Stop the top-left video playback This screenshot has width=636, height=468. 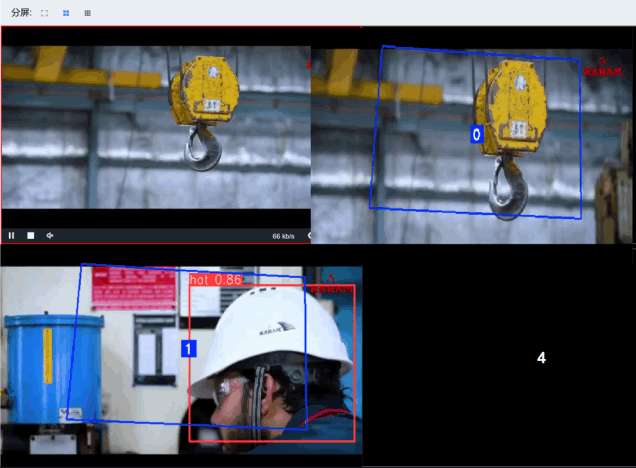(31, 236)
